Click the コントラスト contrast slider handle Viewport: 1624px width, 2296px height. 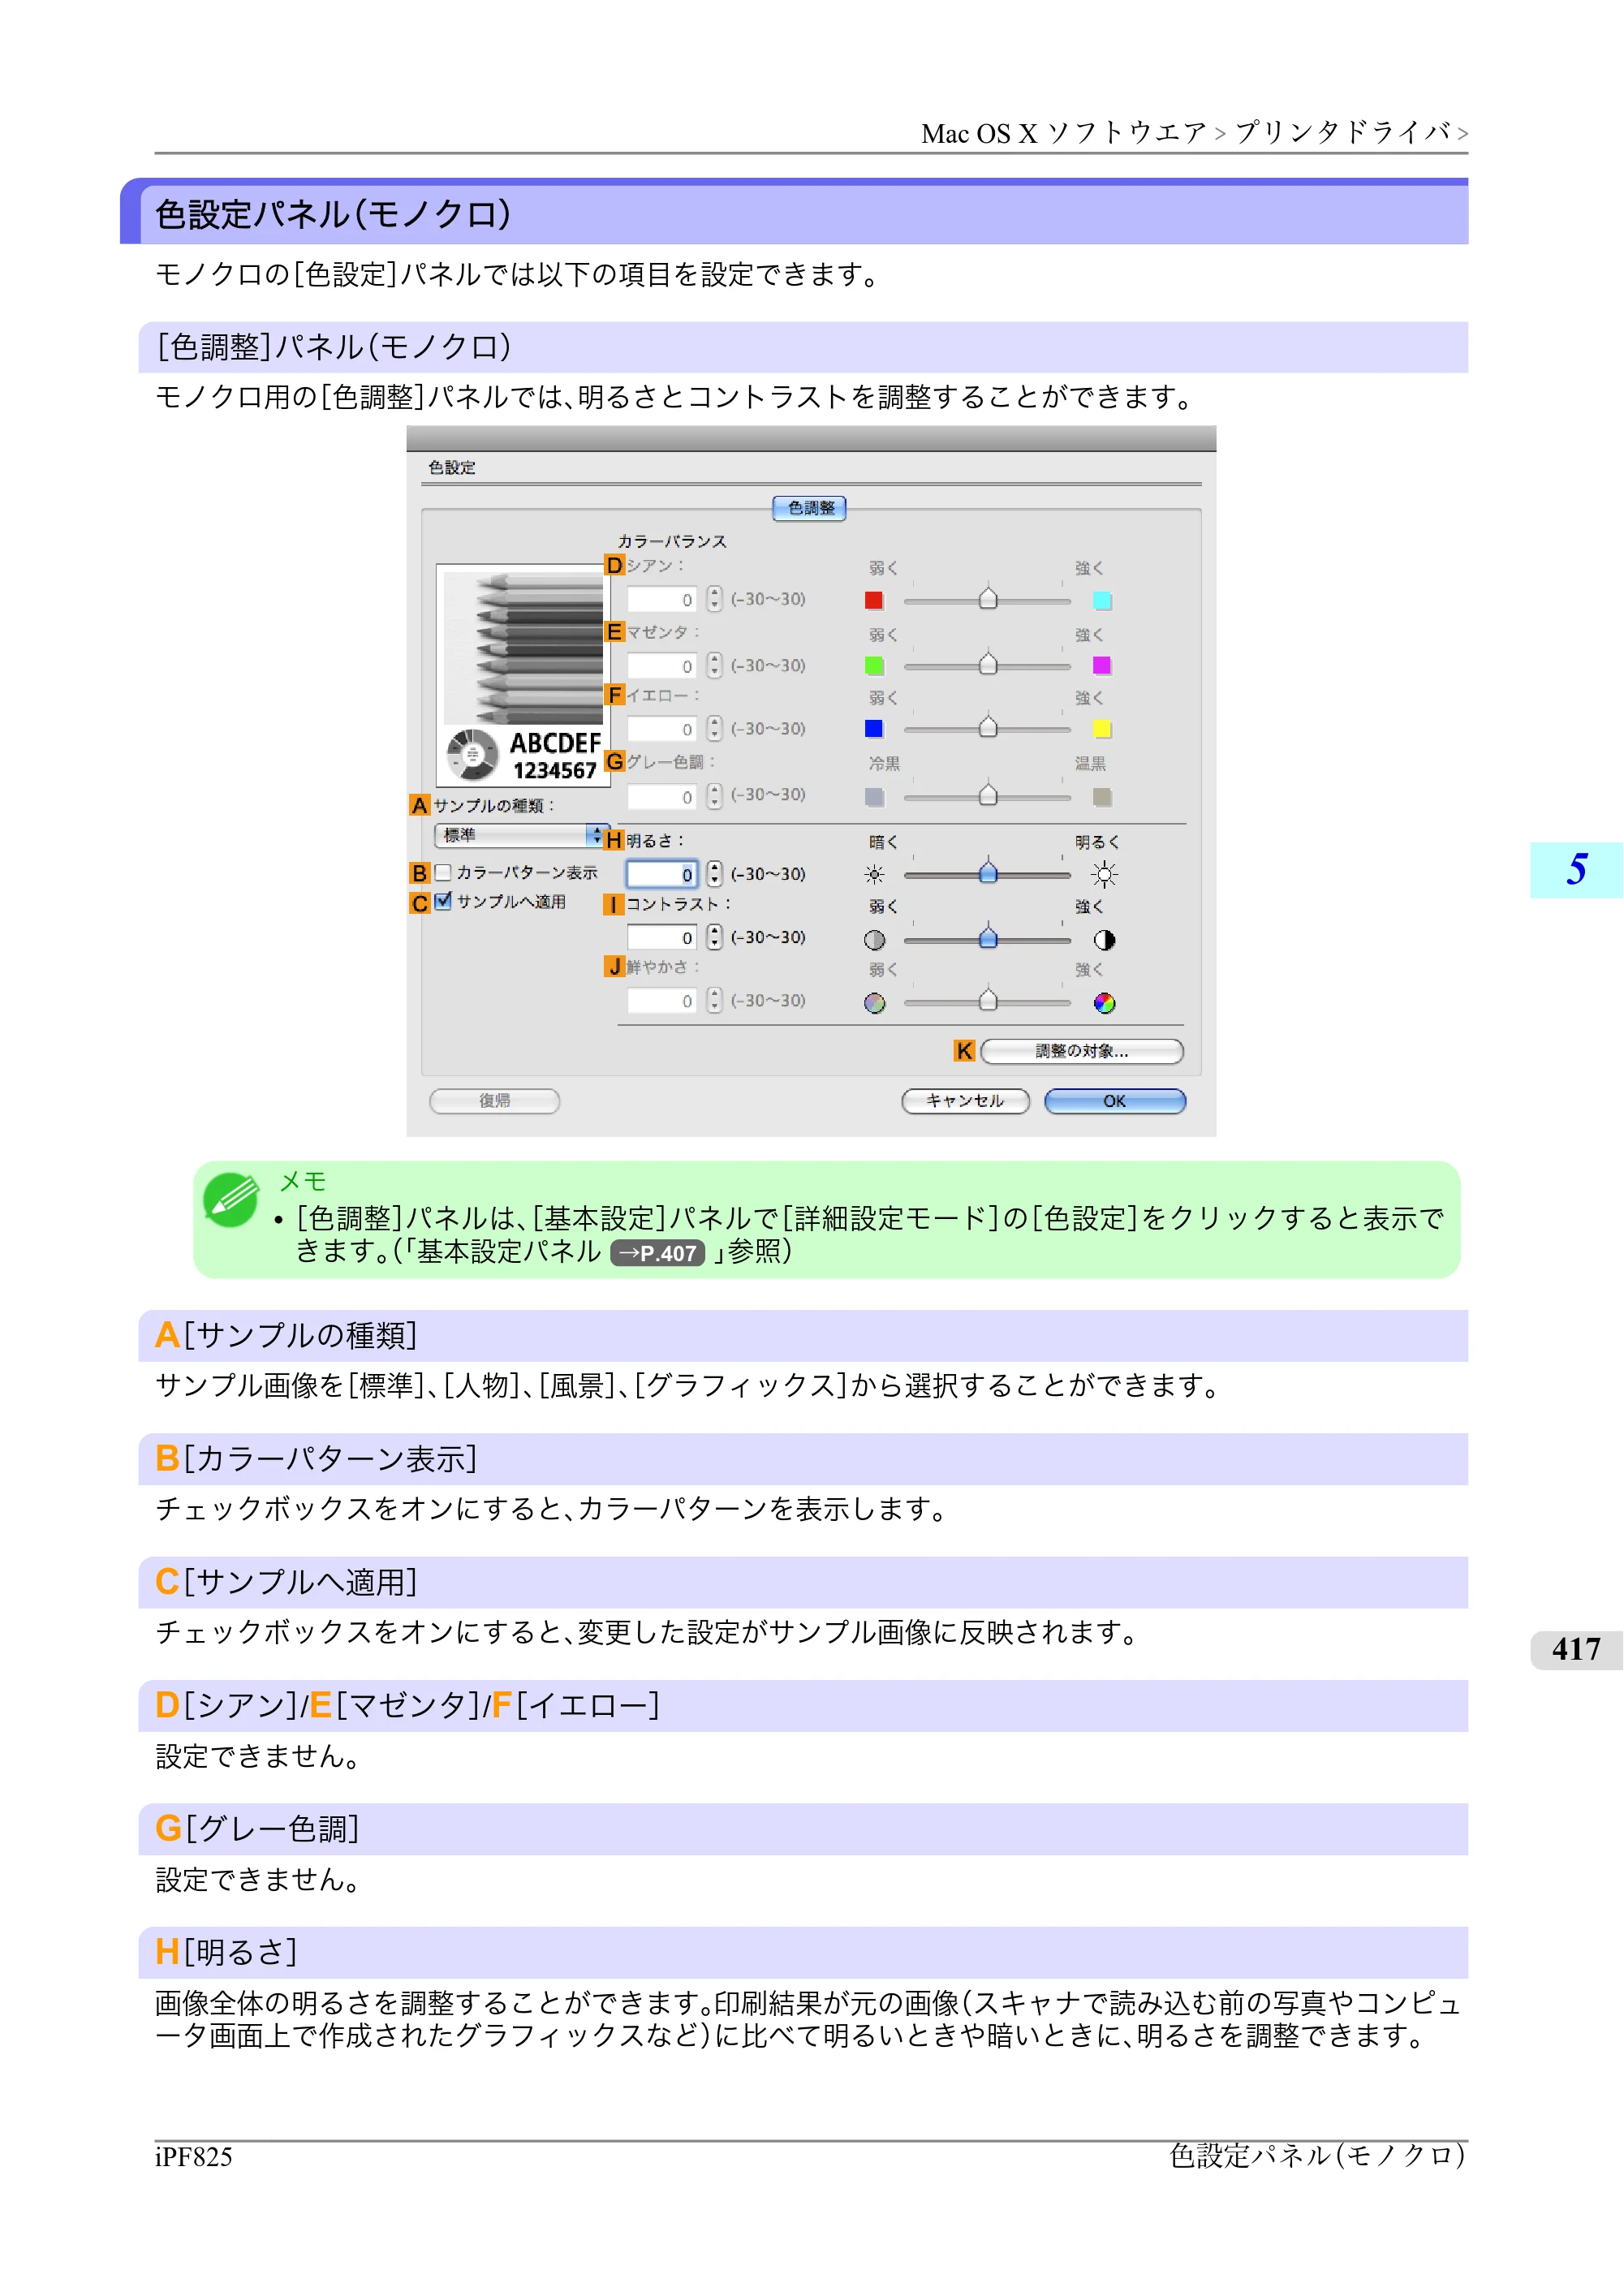988,937
